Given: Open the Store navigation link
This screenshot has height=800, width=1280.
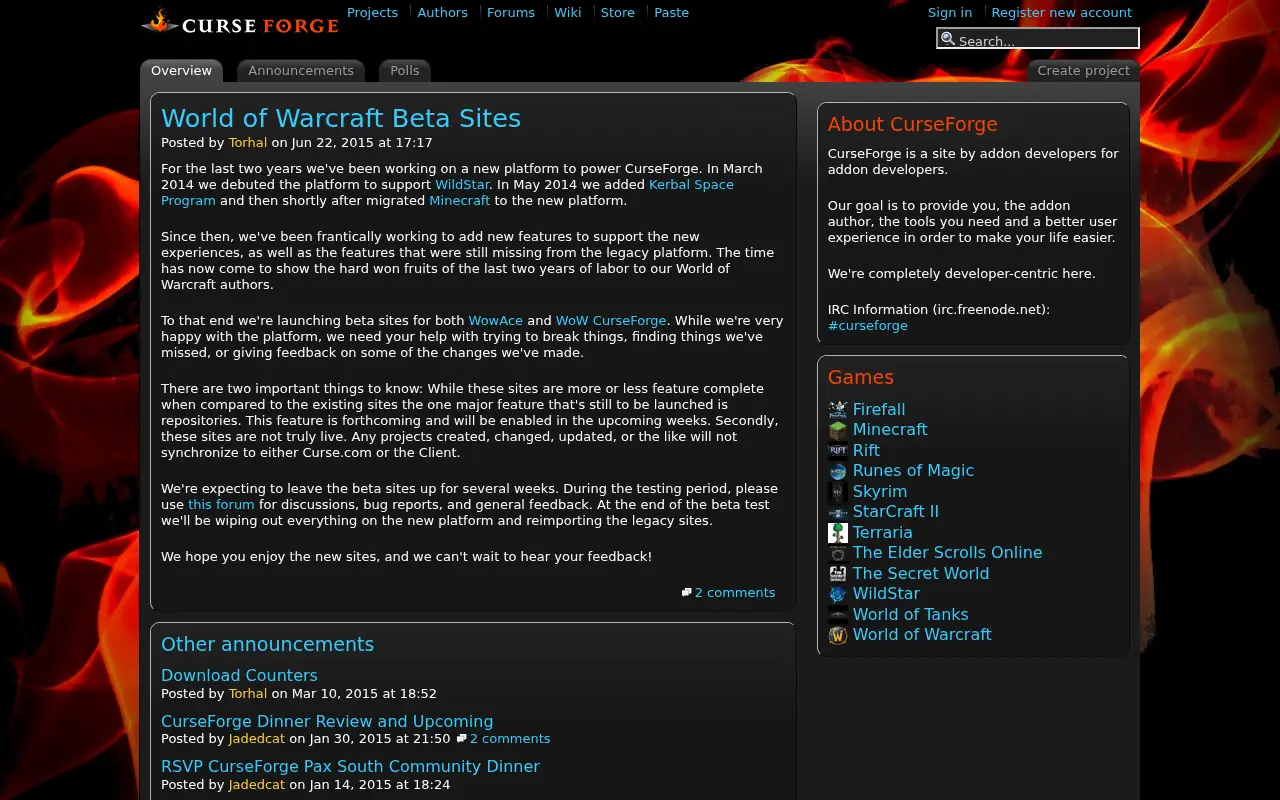Looking at the screenshot, I should 618,13.
